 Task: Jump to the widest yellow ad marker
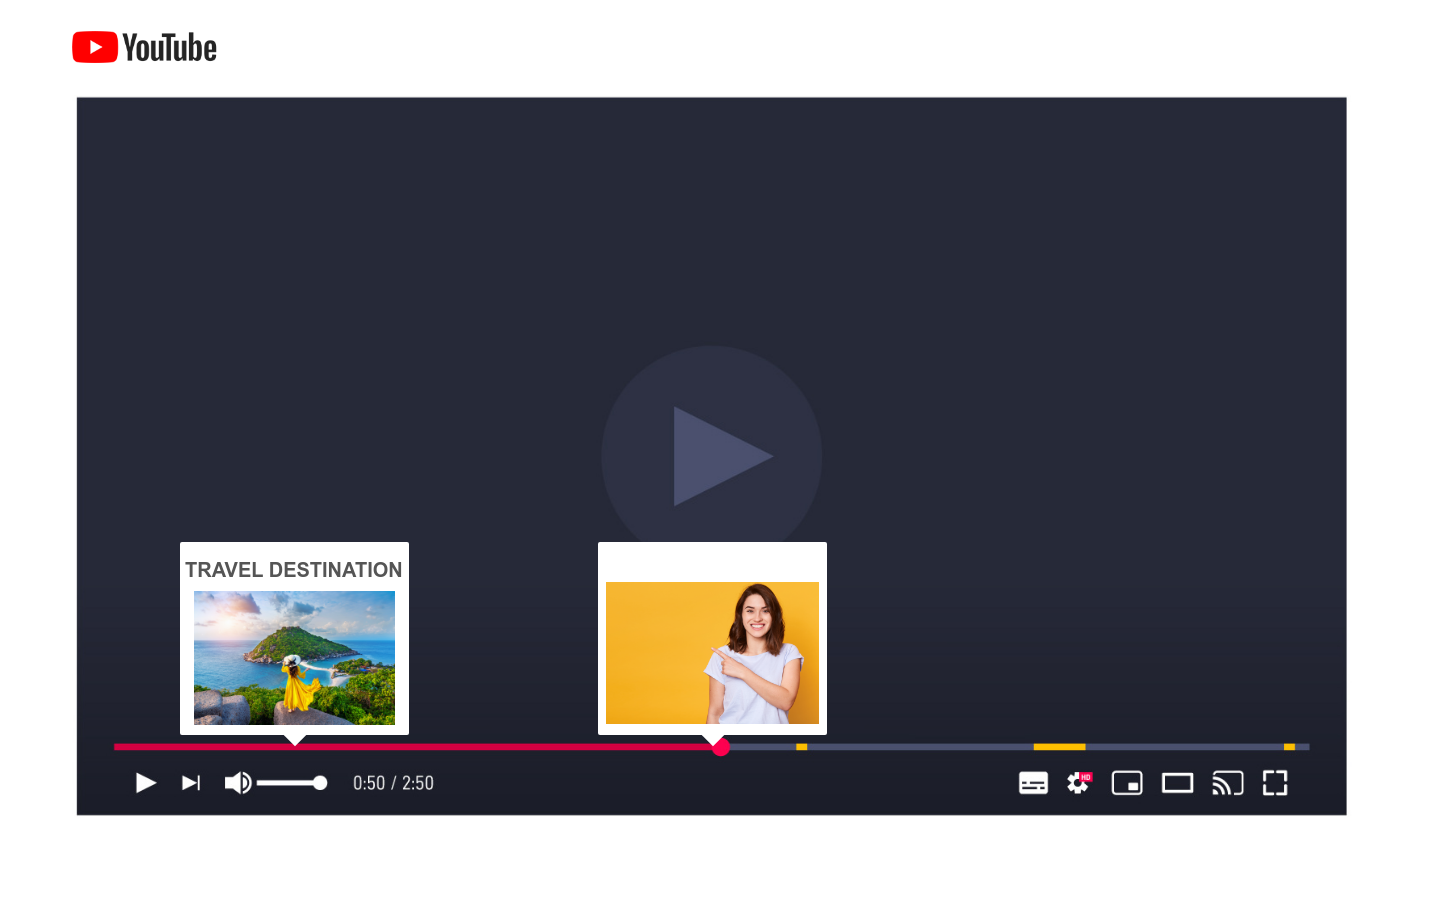click(x=1059, y=747)
